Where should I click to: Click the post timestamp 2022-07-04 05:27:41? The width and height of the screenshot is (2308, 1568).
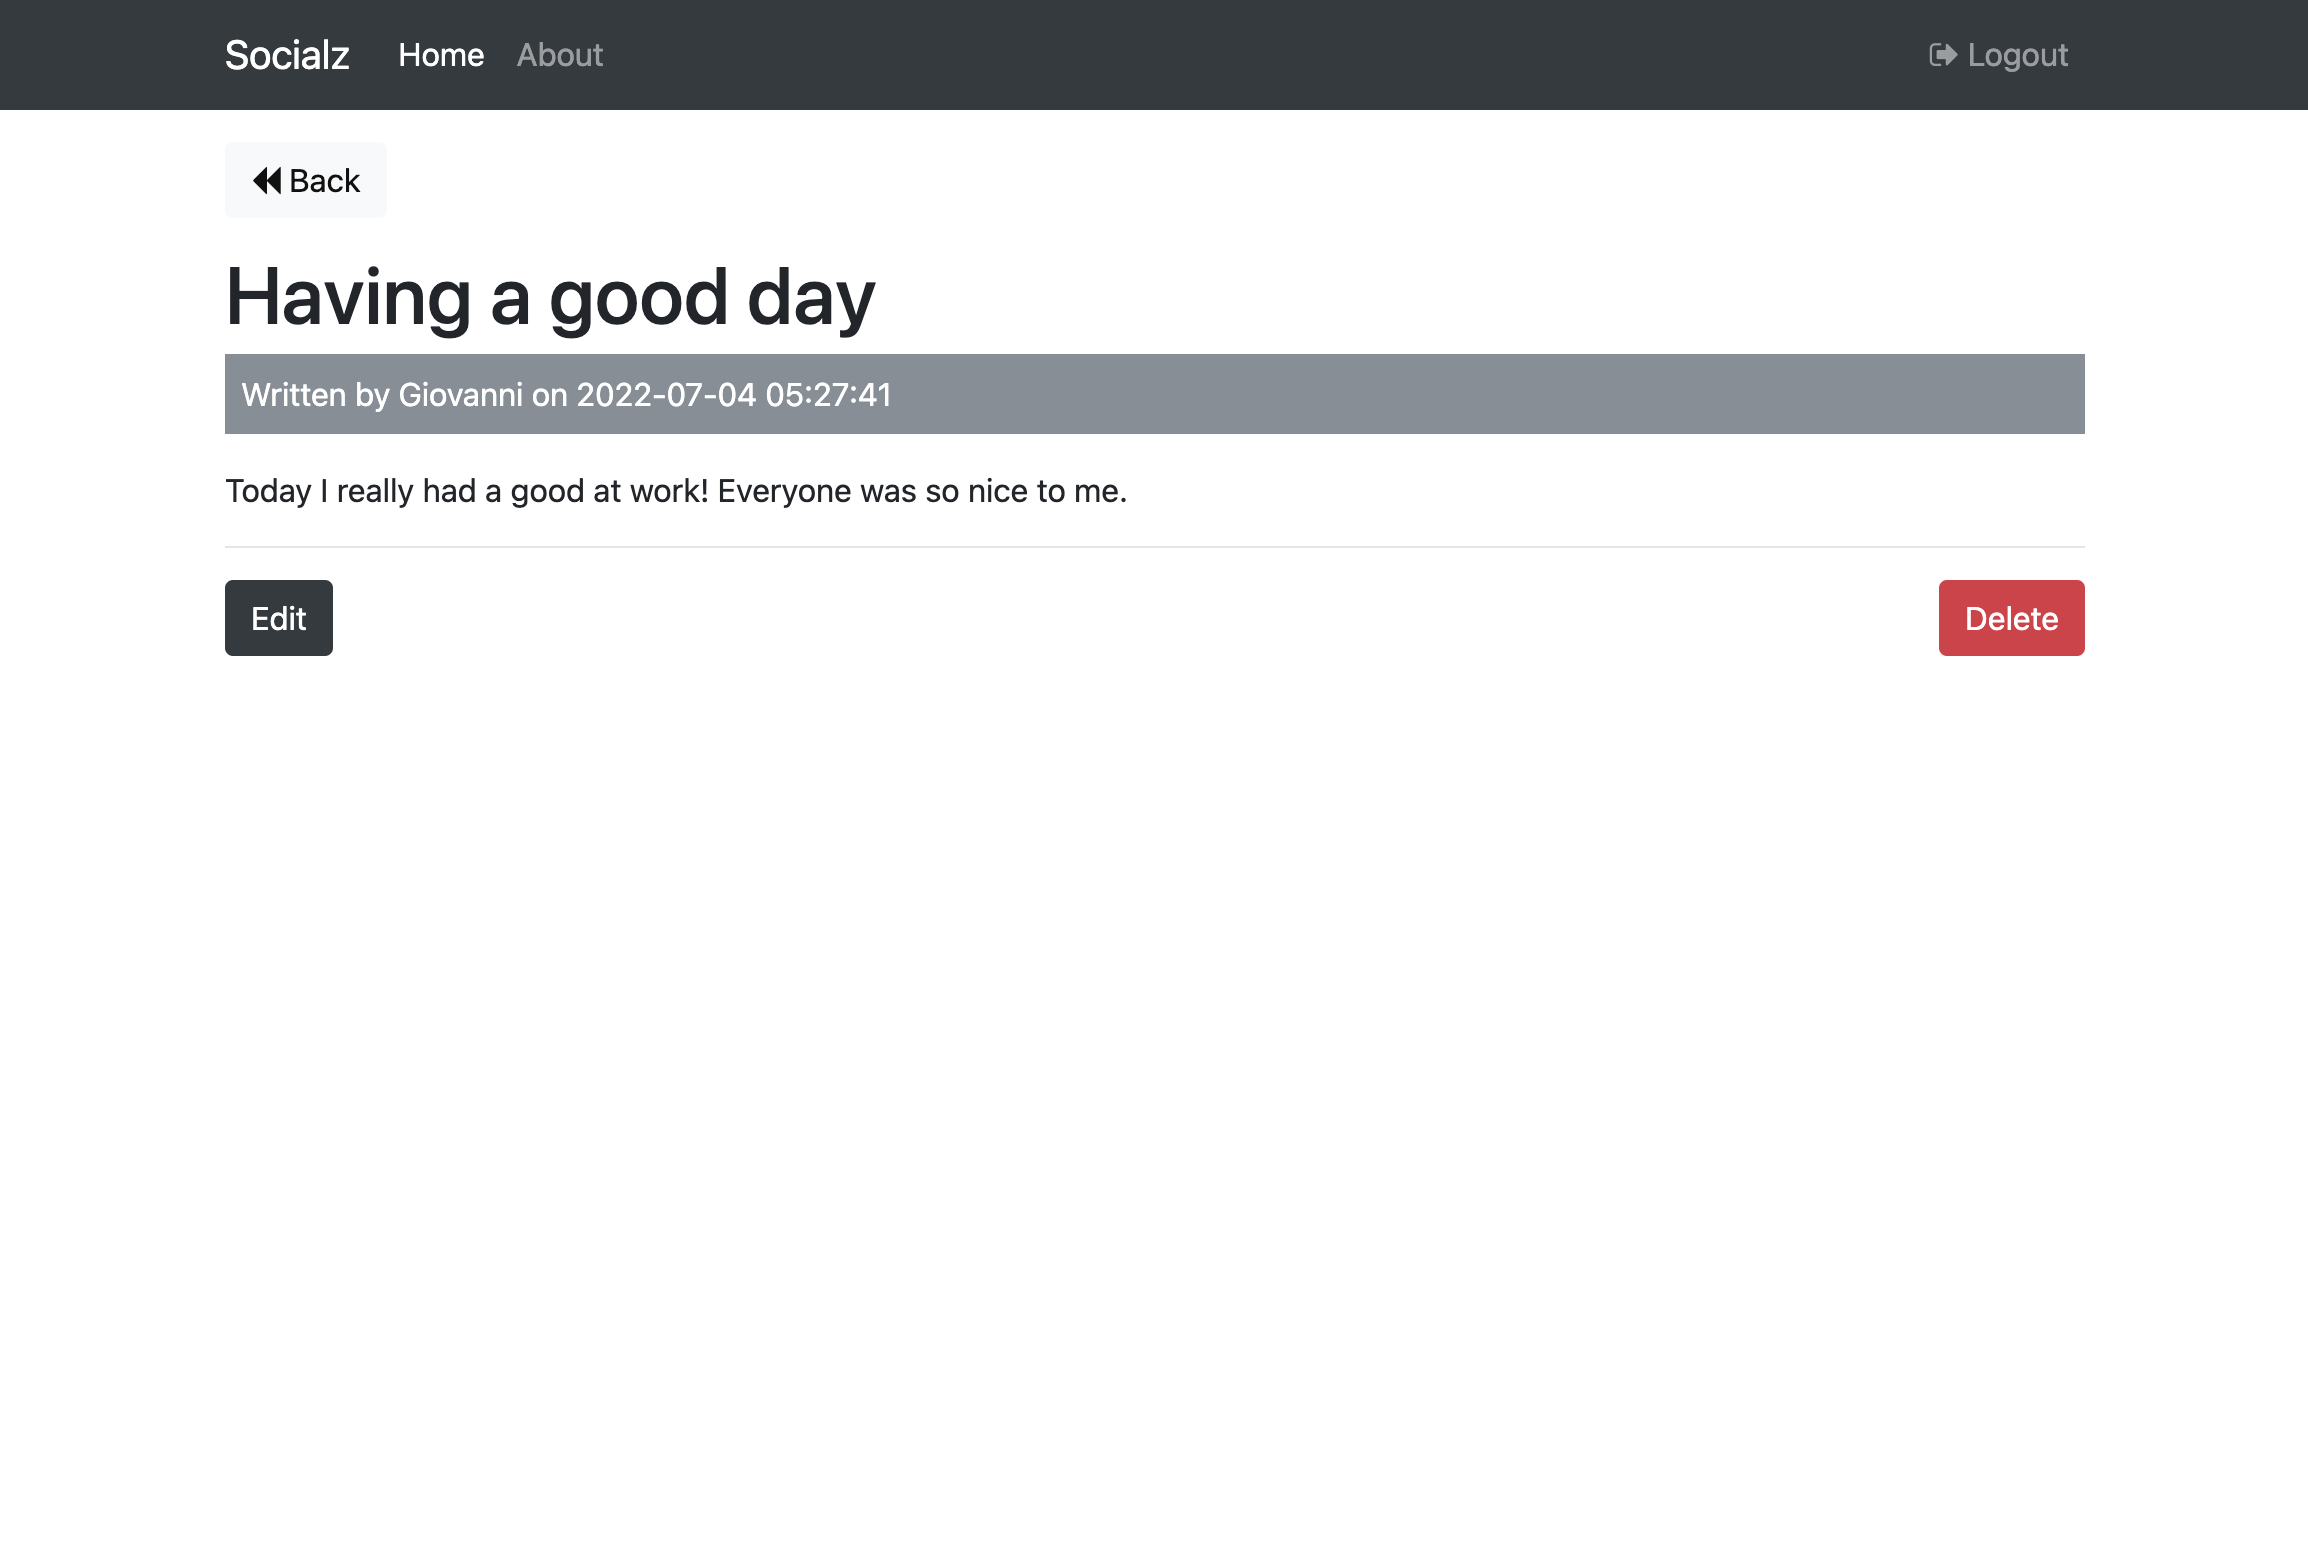[734, 395]
